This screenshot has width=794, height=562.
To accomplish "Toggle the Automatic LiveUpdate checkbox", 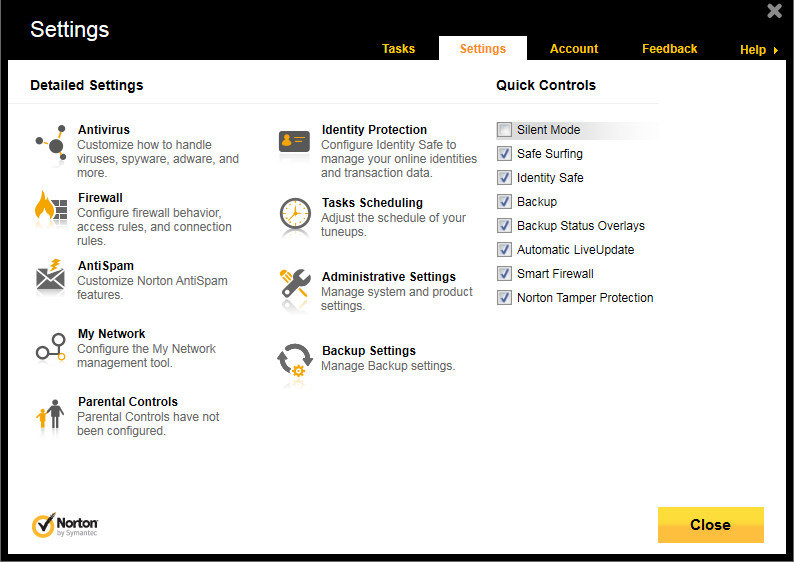I will click(x=504, y=250).
